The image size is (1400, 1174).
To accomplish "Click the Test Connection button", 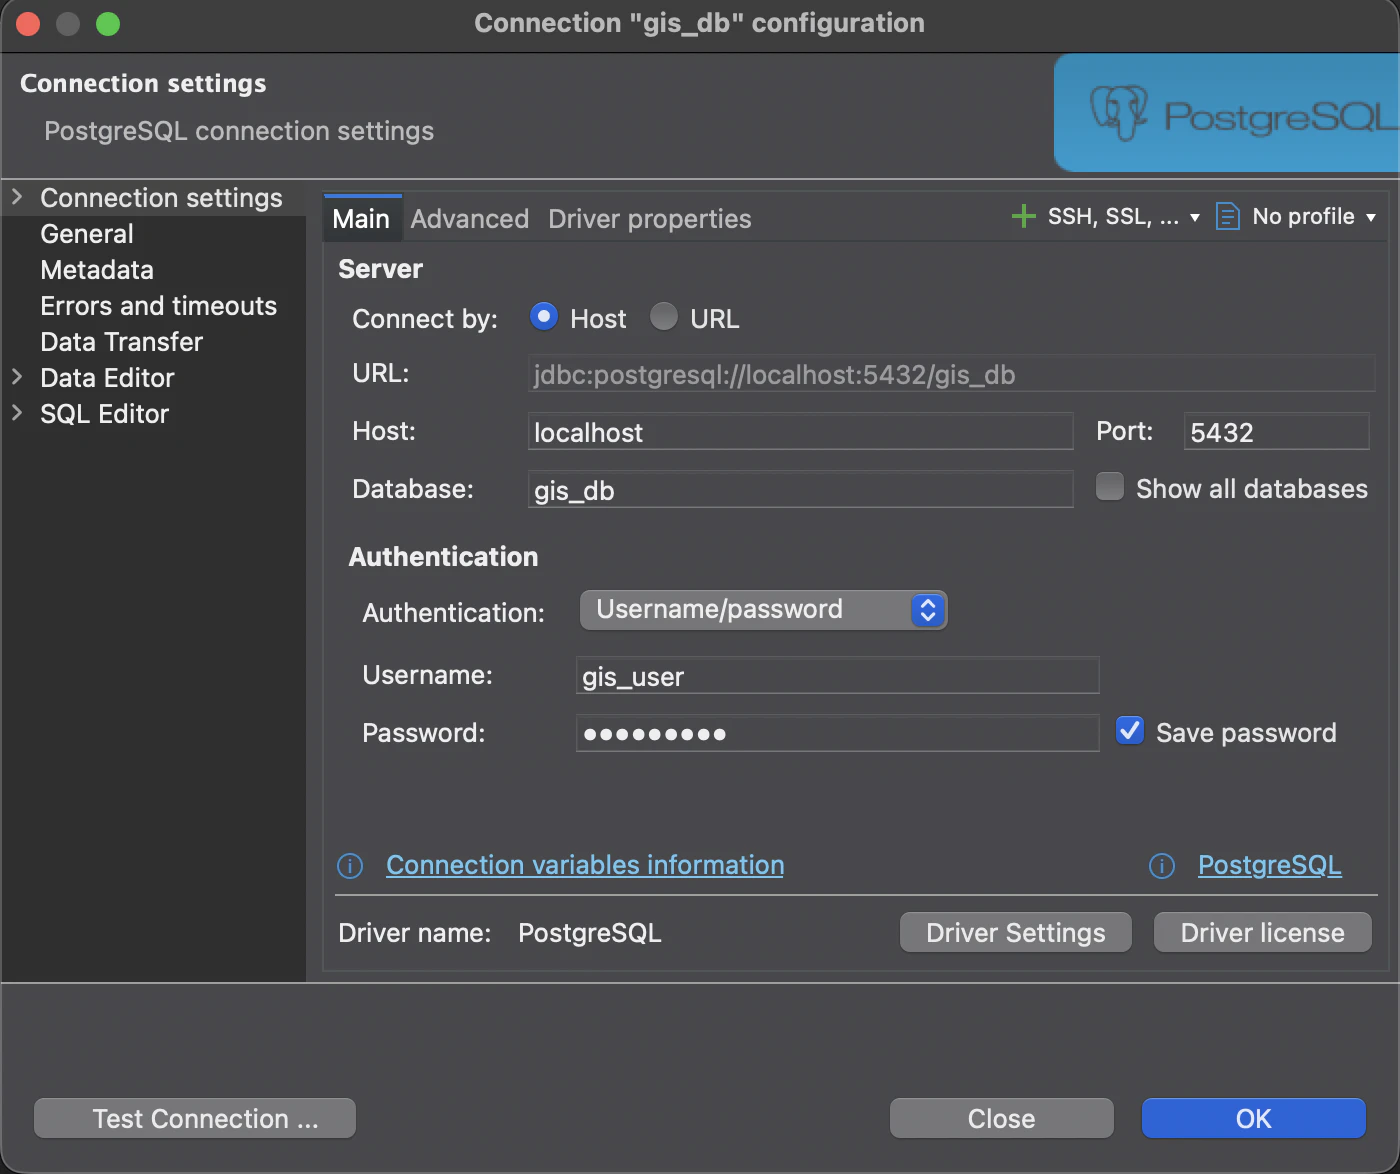I will point(195,1118).
